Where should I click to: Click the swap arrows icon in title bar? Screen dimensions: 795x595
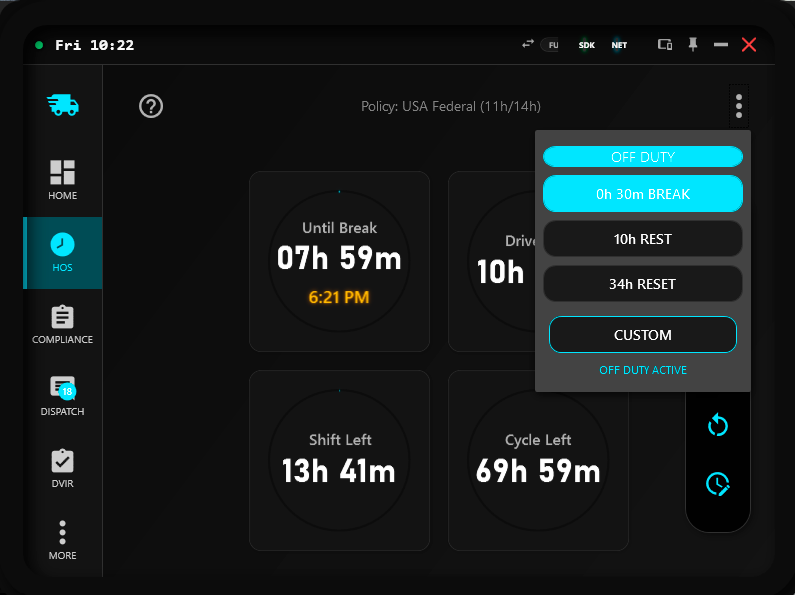(528, 44)
